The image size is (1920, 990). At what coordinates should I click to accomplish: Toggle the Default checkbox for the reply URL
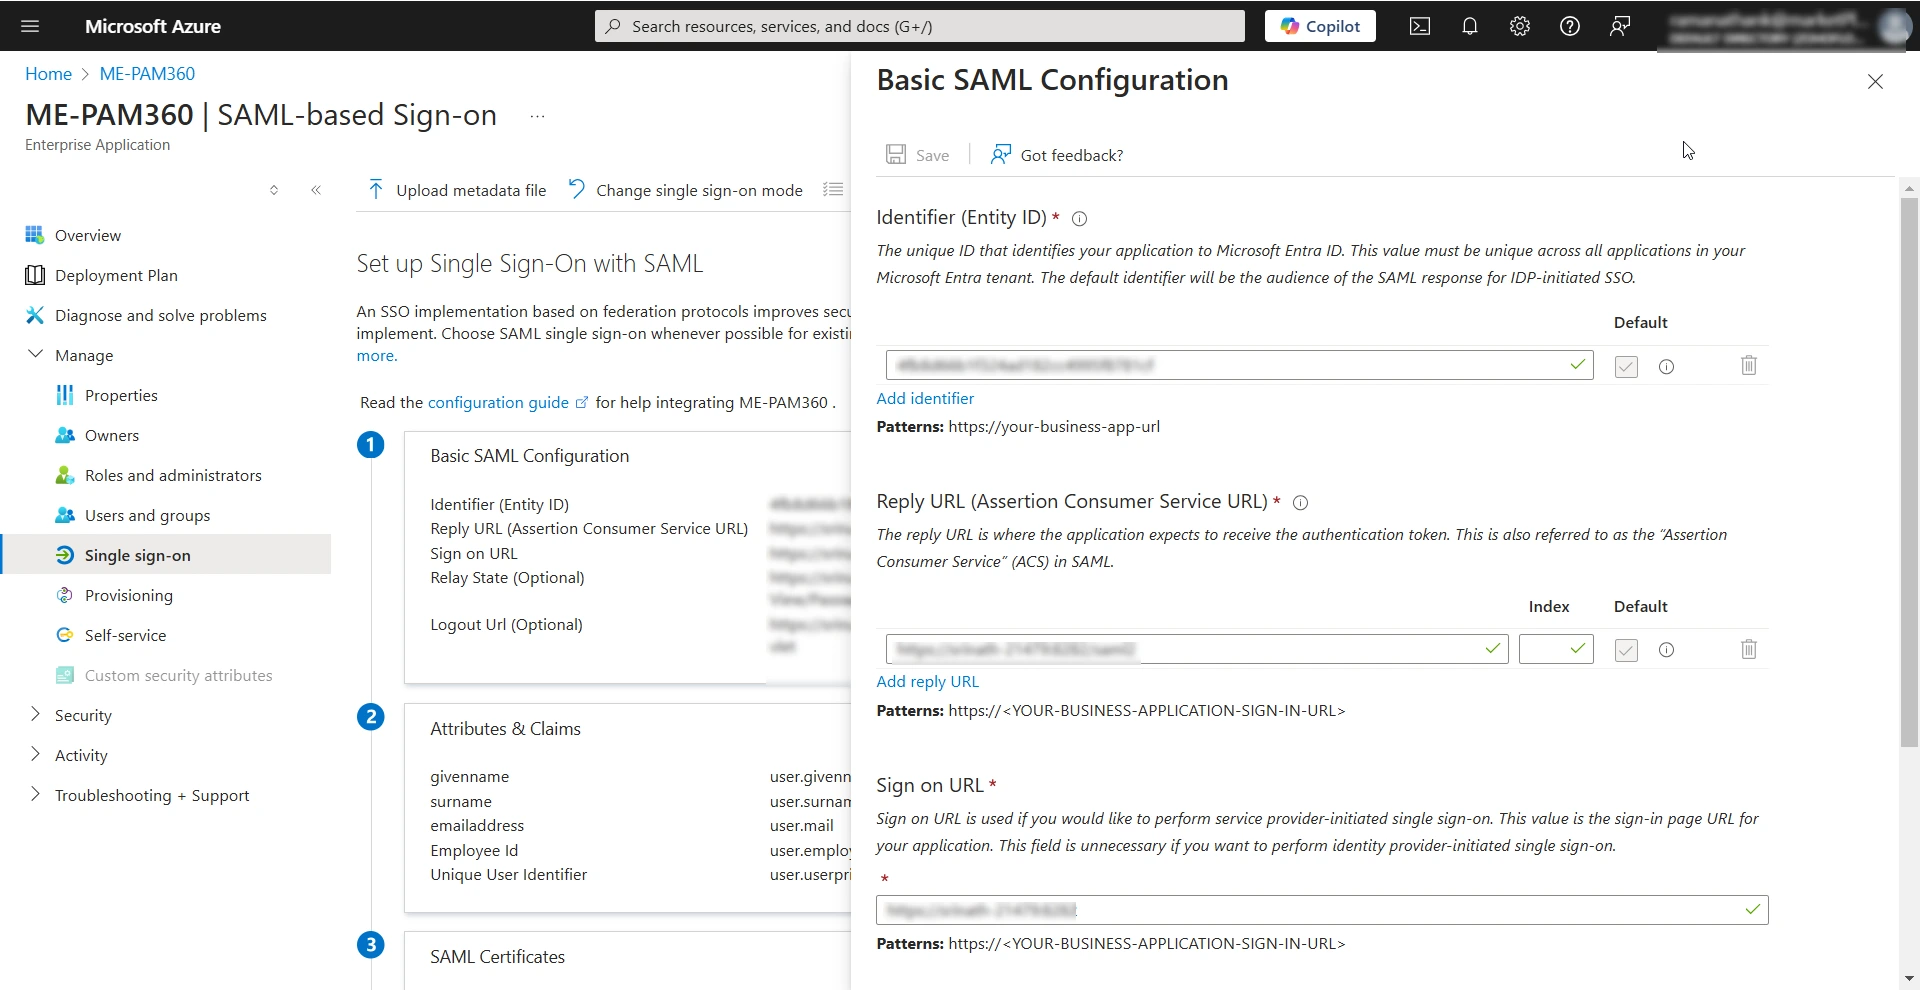pyautogui.click(x=1625, y=649)
